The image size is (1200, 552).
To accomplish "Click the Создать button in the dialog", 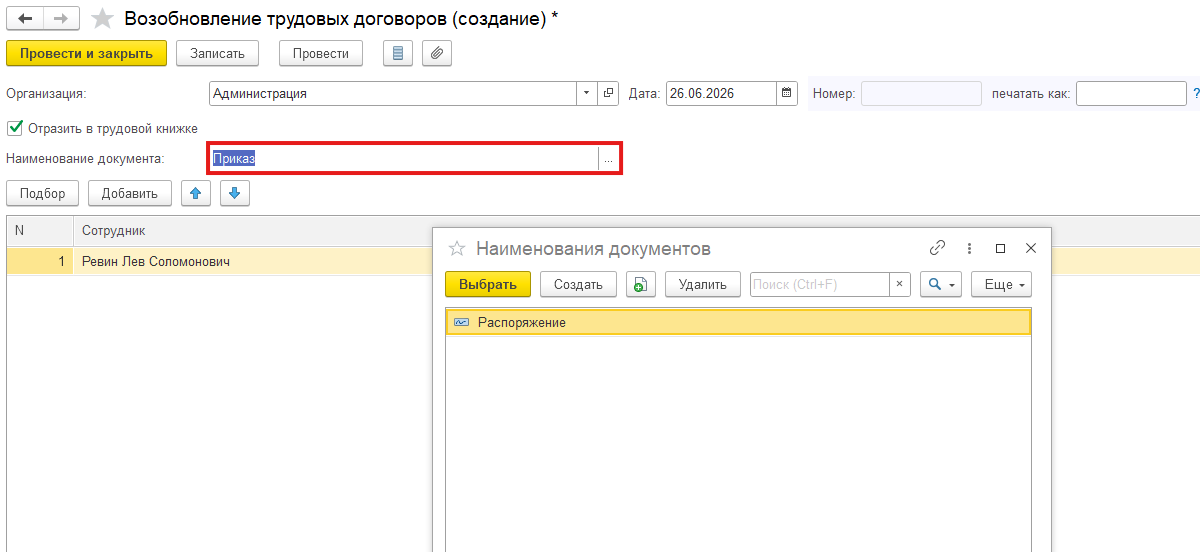I will 578,284.
